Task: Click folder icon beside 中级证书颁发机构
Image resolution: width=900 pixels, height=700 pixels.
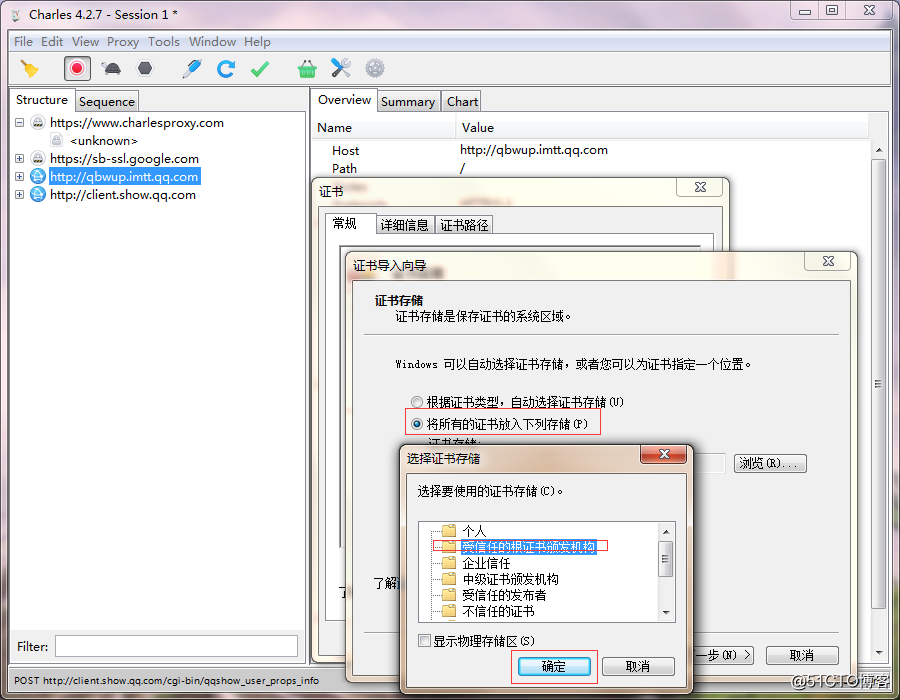Action: pyautogui.click(x=449, y=579)
